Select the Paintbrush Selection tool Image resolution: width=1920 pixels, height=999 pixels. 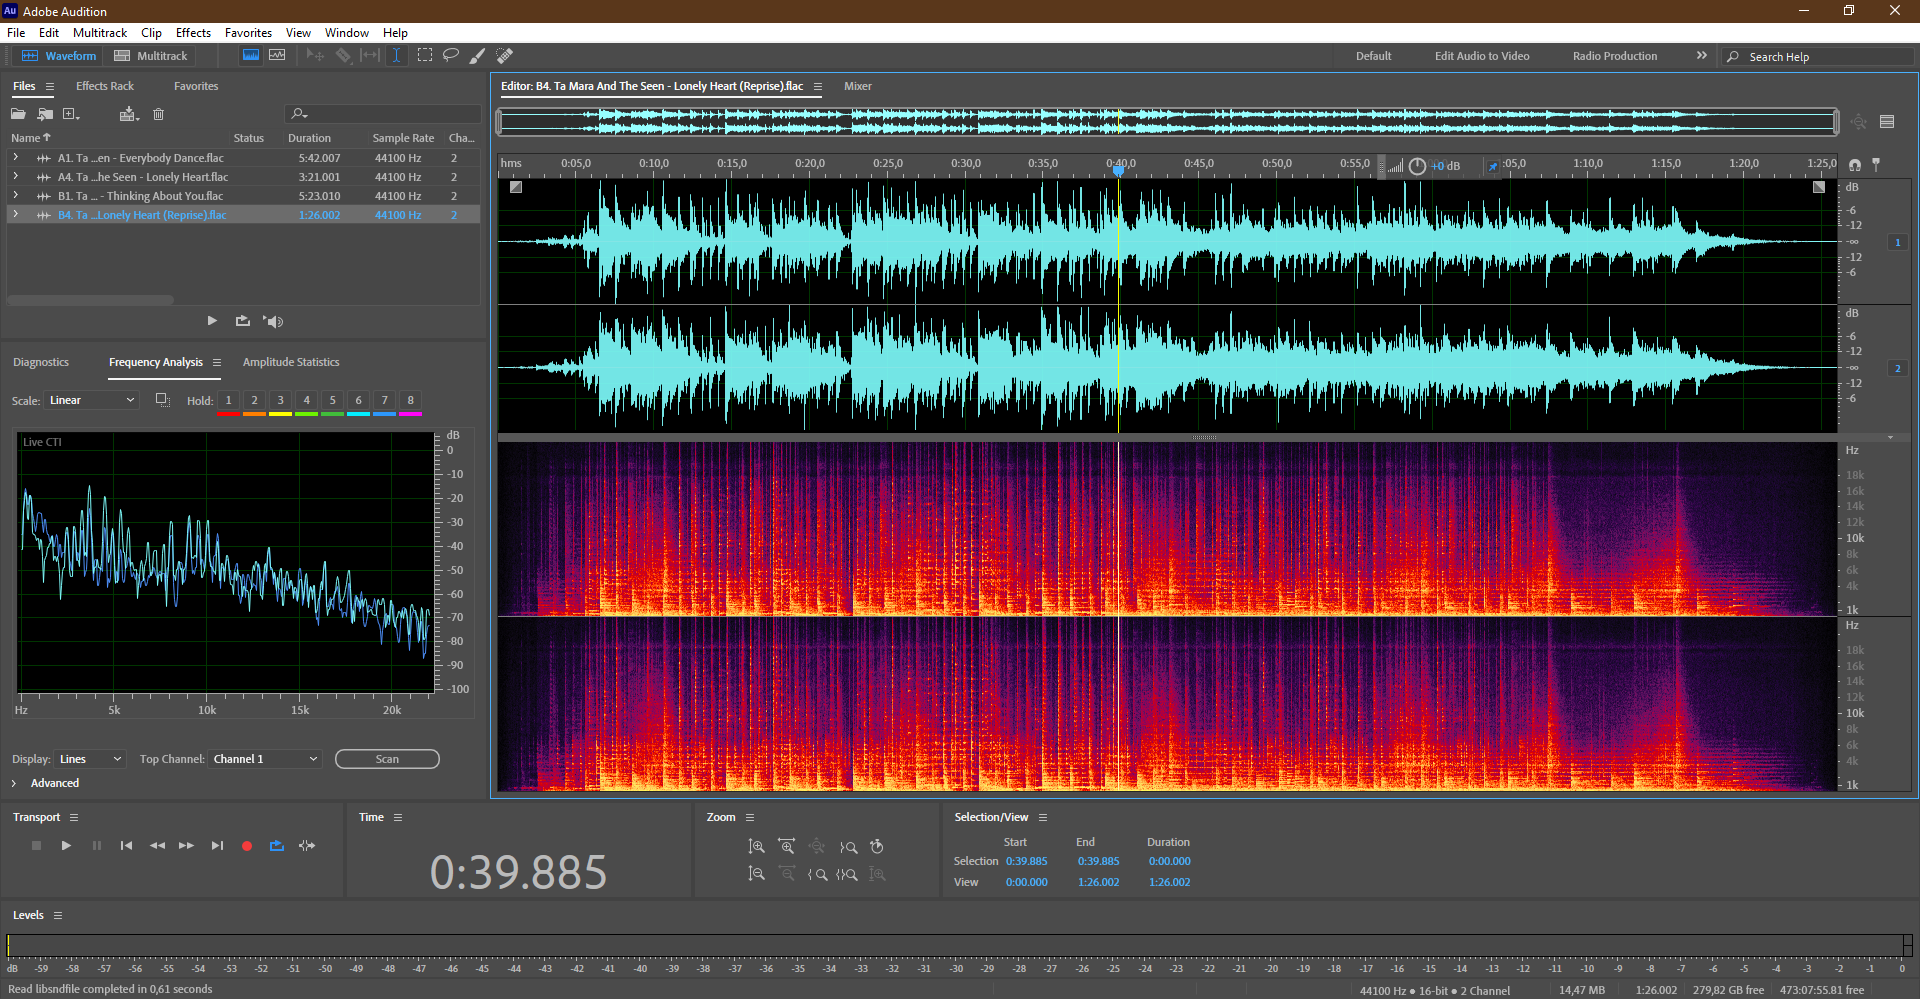click(x=478, y=56)
